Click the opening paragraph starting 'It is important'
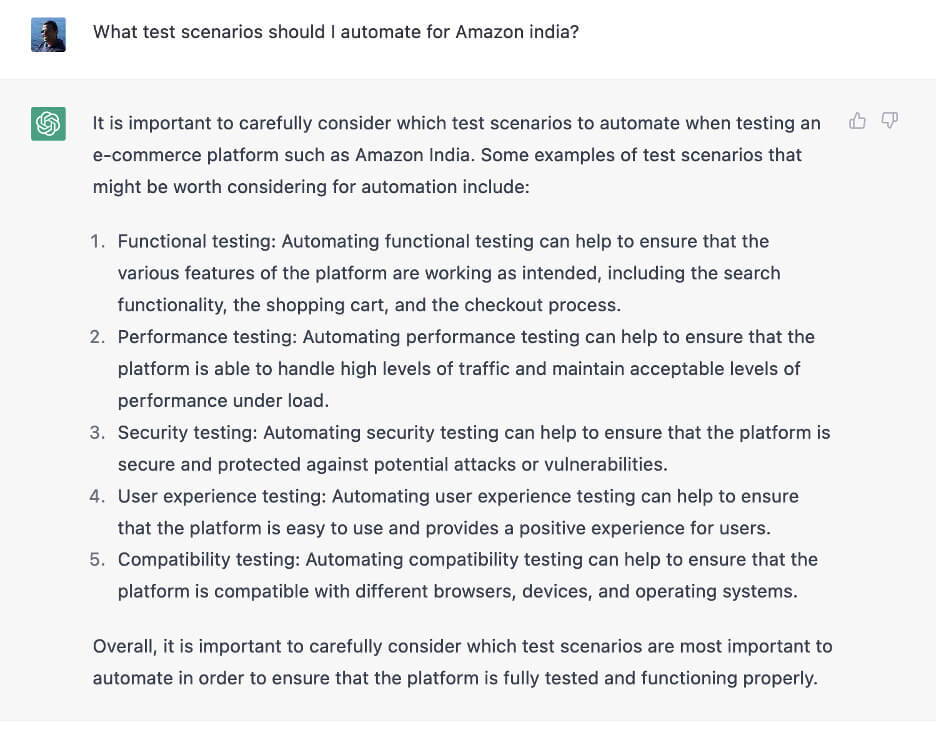 [456, 155]
